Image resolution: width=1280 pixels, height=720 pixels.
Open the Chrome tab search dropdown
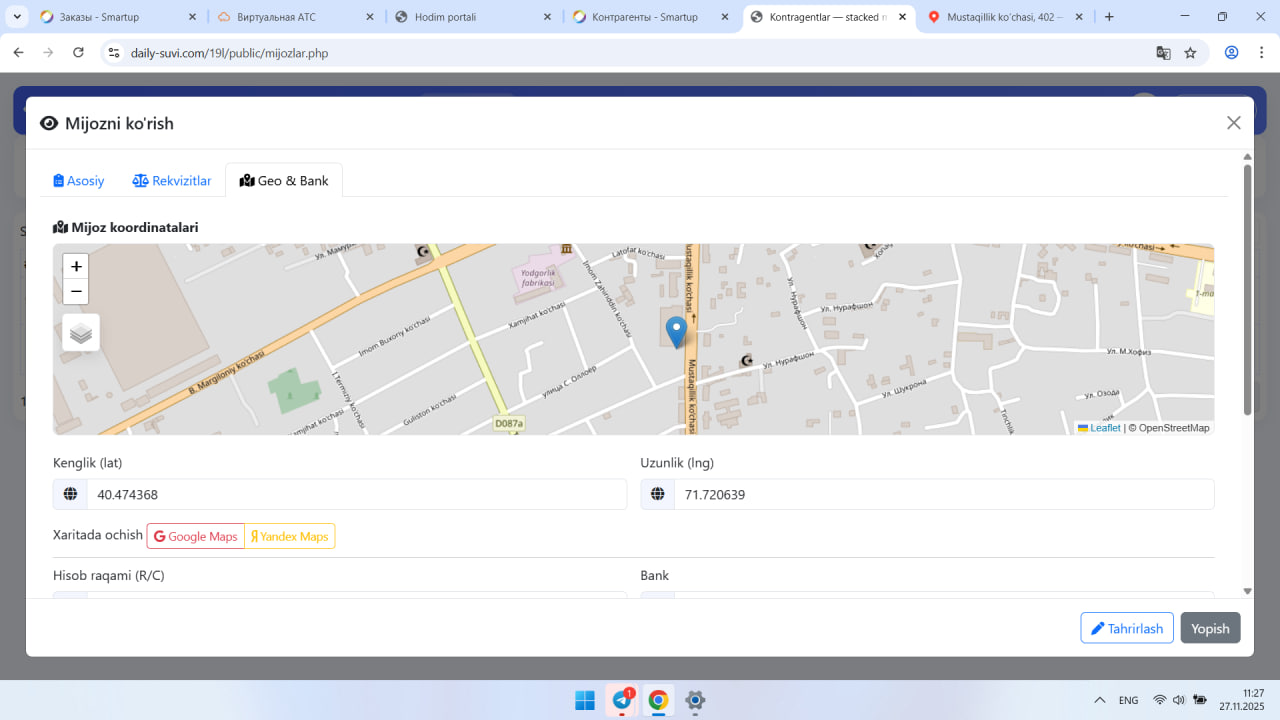(x=18, y=17)
